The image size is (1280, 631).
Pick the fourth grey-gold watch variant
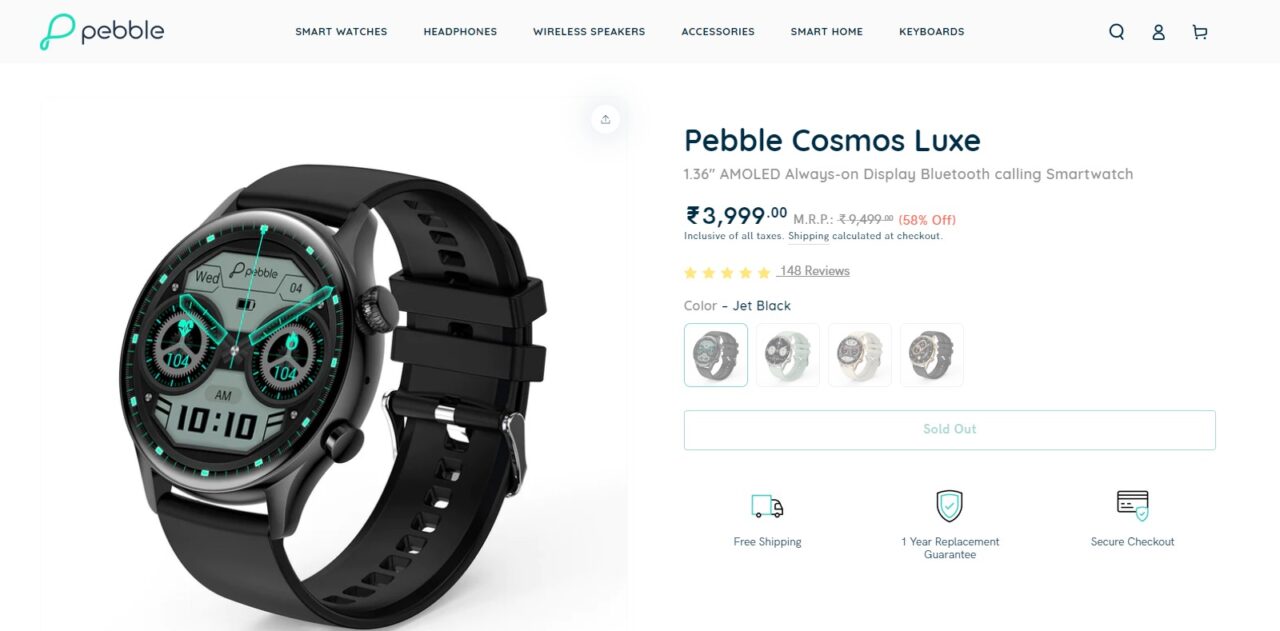[932, 355]
